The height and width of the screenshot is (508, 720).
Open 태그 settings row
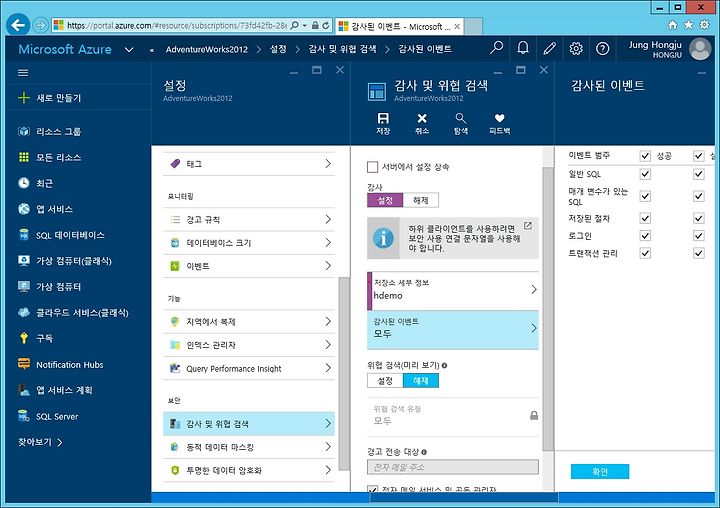point(249,164)
